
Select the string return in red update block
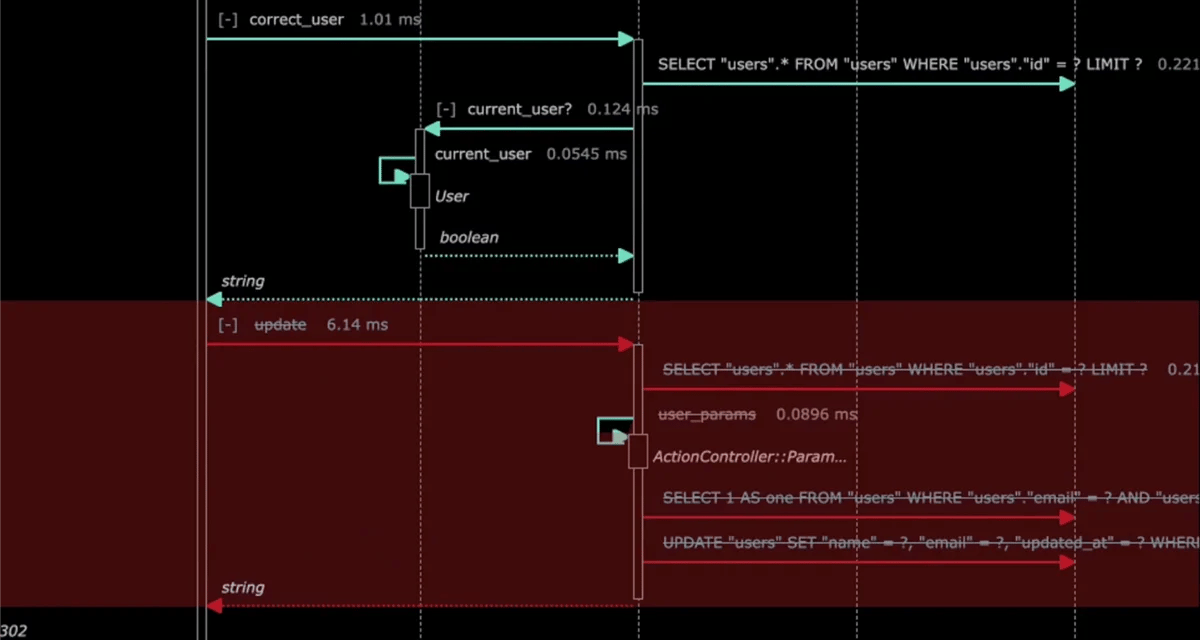coord(243,588)
